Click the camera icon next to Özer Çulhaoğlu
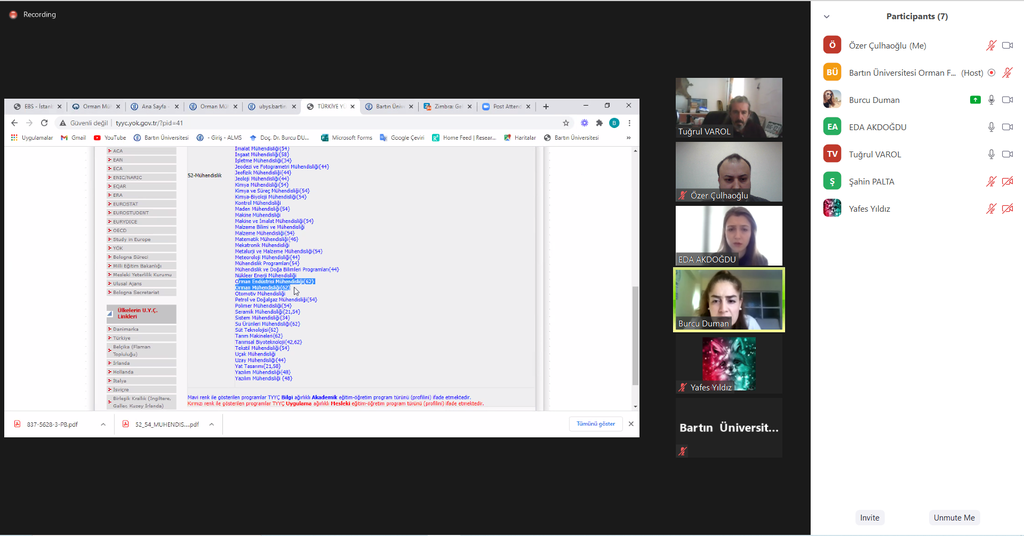This screenshot has width=1024, height=536. click(1007, 45)
